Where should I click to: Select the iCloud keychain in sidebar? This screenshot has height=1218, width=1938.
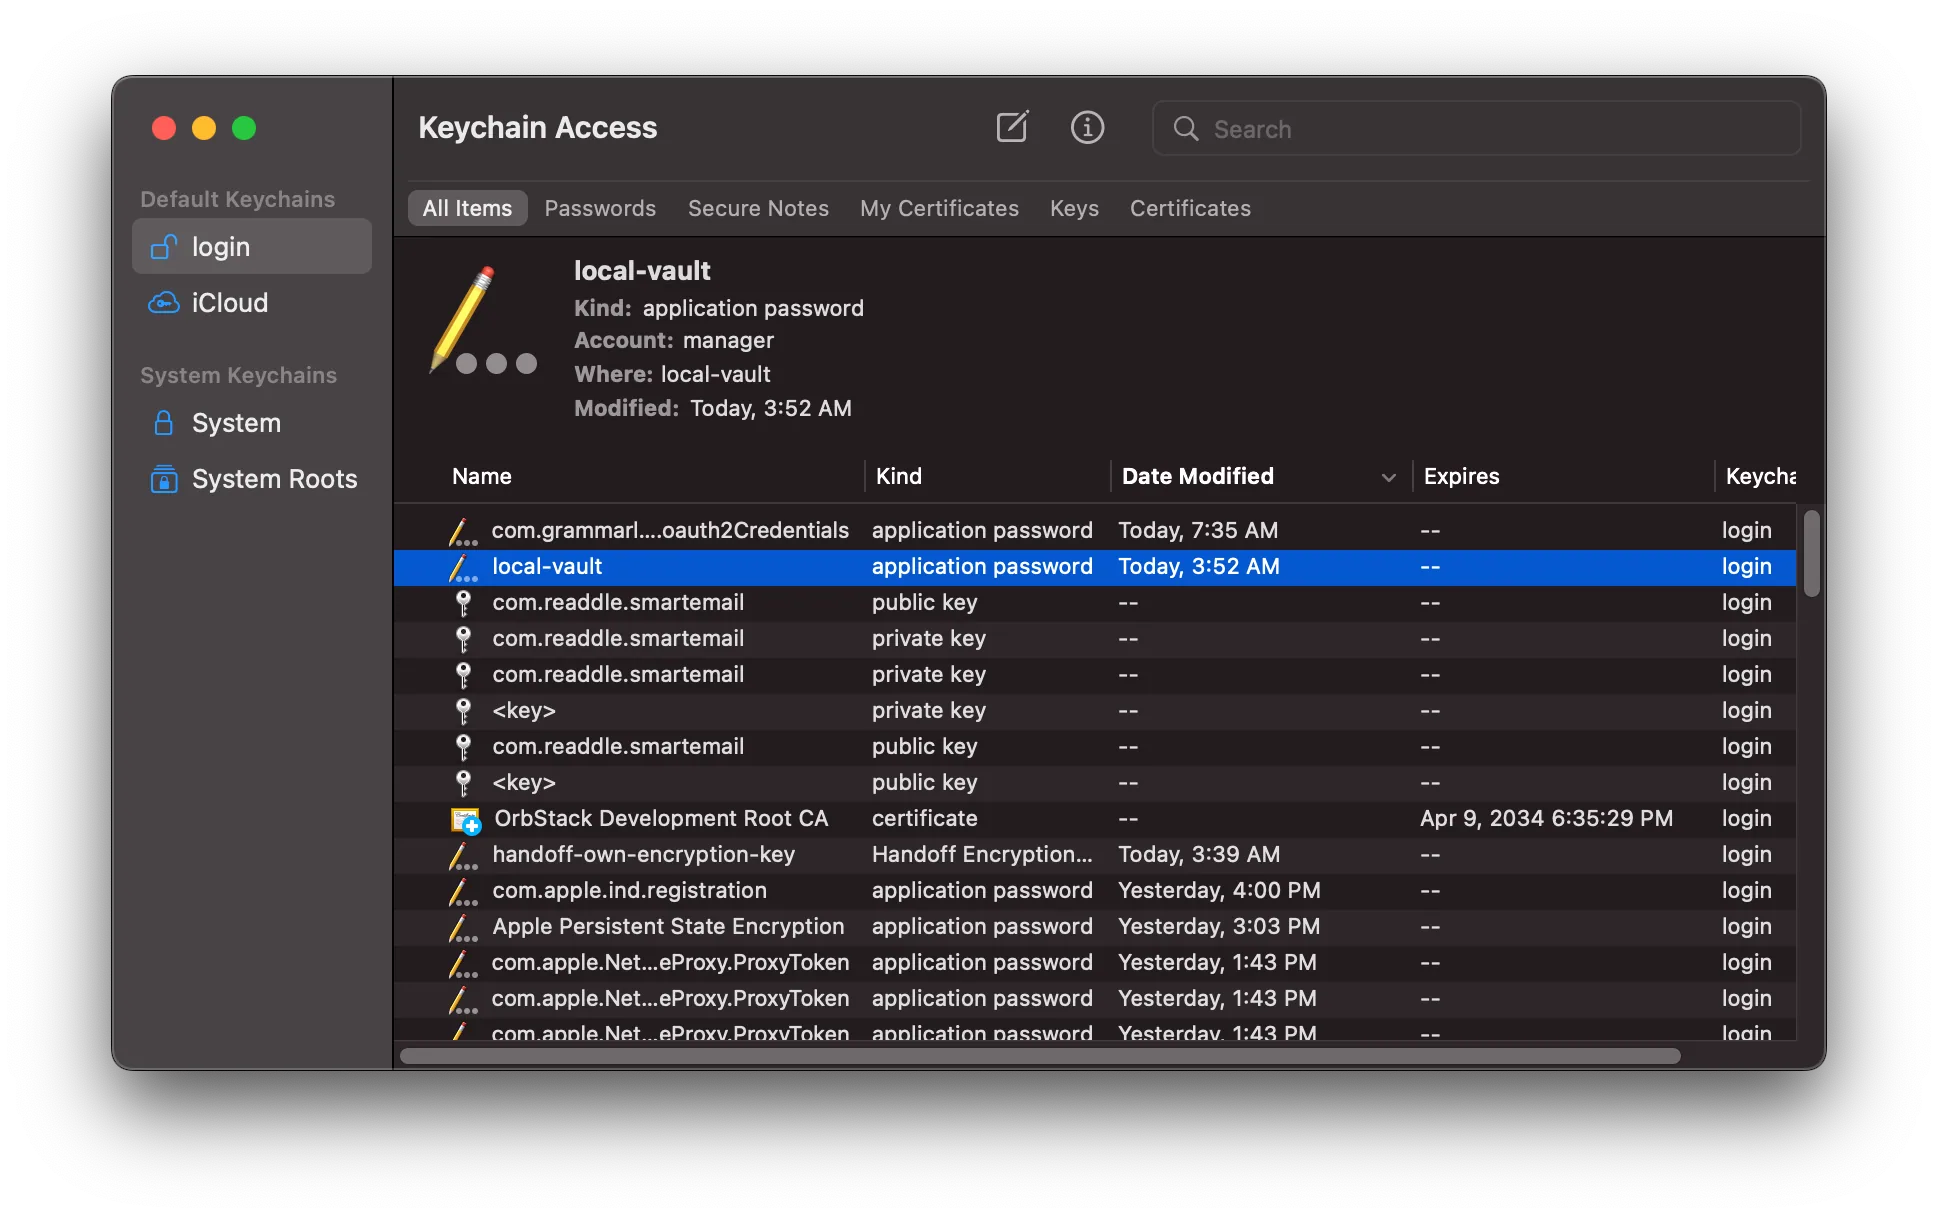click(x=252, y=303)
